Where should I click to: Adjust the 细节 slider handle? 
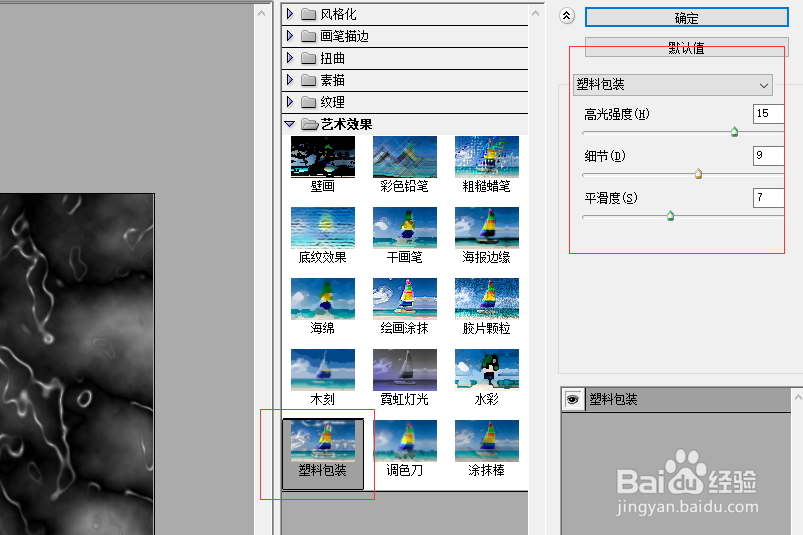click(x=699, y=174)
